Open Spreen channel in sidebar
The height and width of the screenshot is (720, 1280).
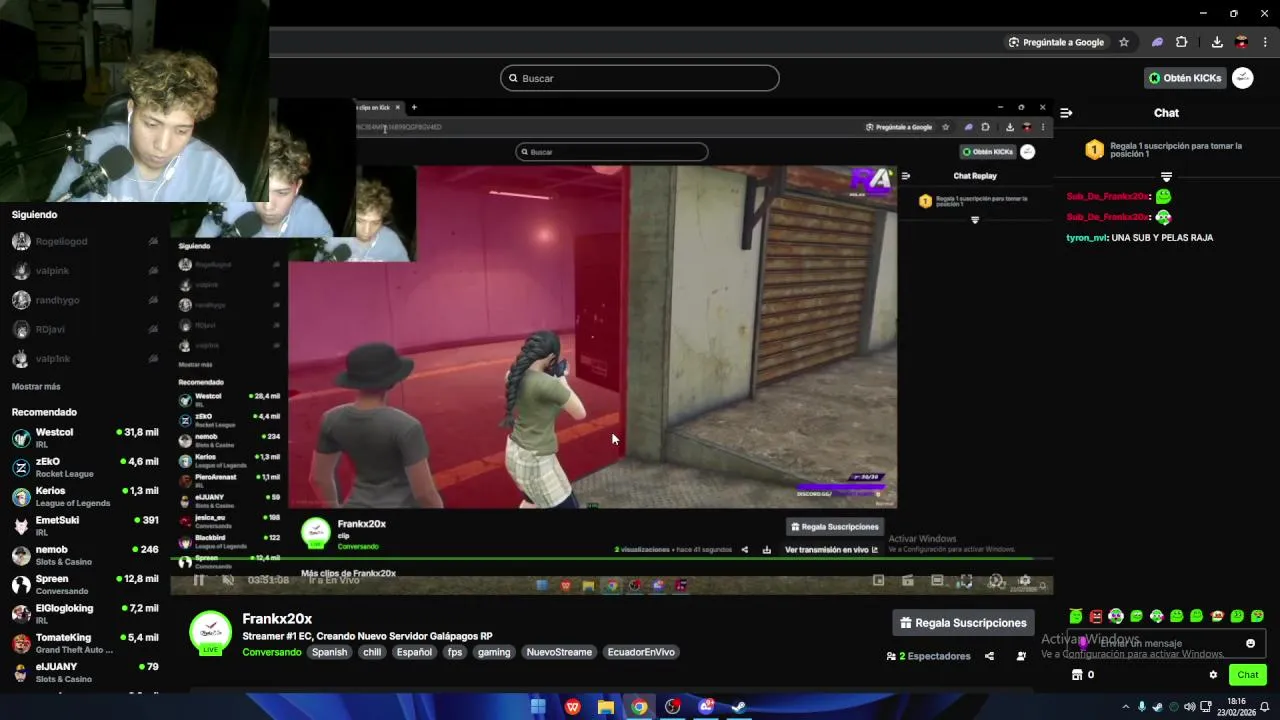85,584
